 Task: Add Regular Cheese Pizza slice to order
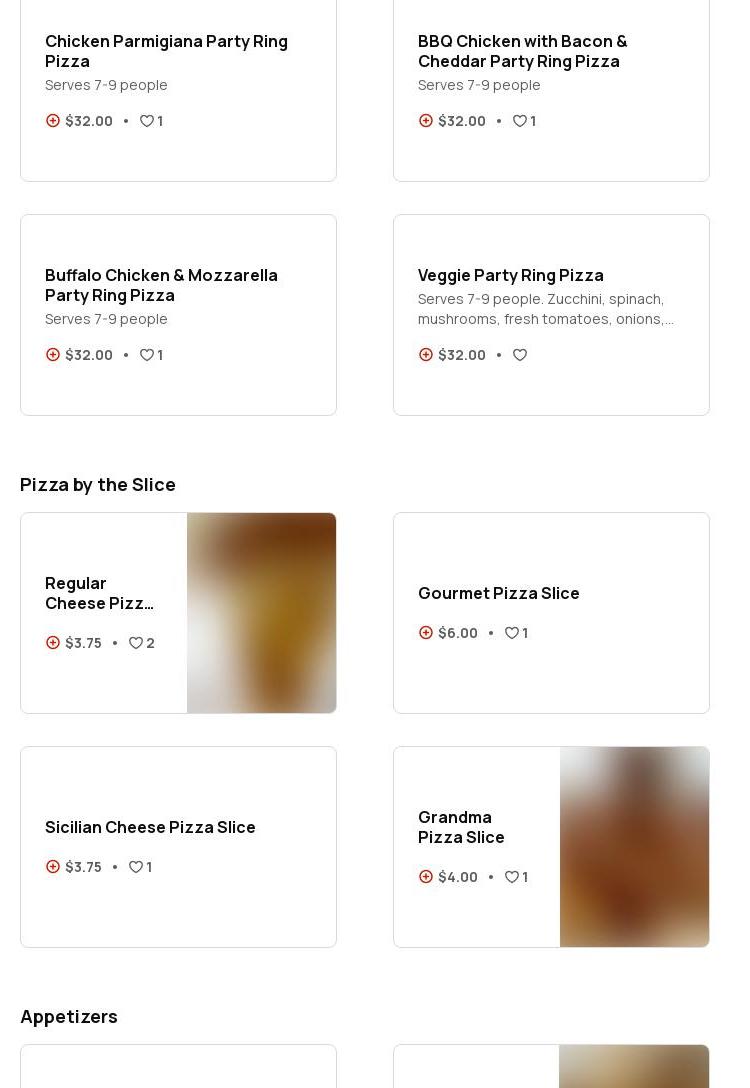[53, 643]
